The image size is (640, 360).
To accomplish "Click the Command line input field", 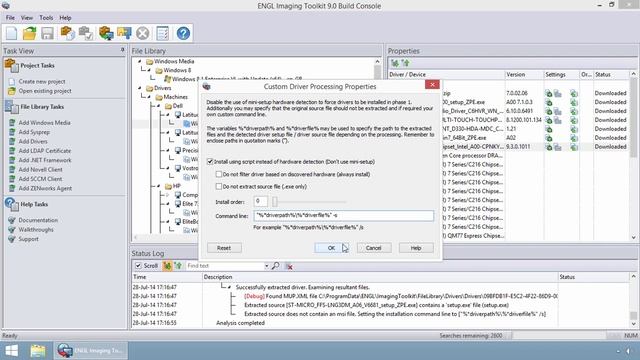I will click(344, 216).
